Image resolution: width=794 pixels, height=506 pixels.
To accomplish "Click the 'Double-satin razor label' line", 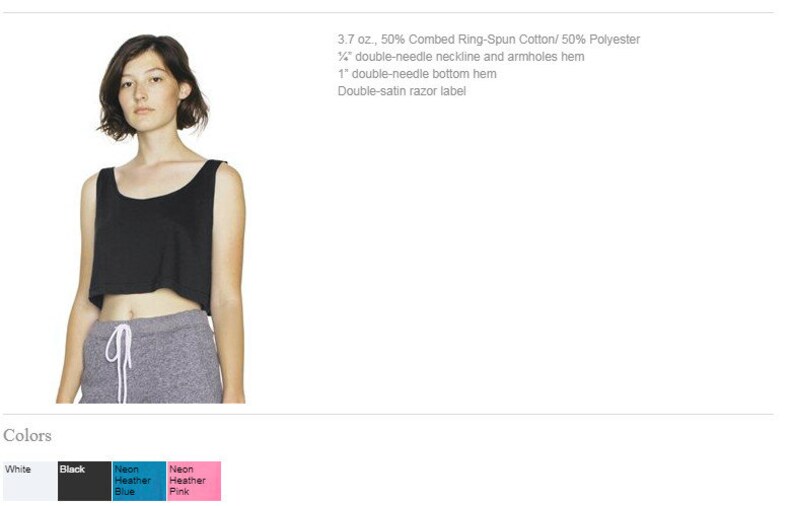I will [x=402, y=91].
